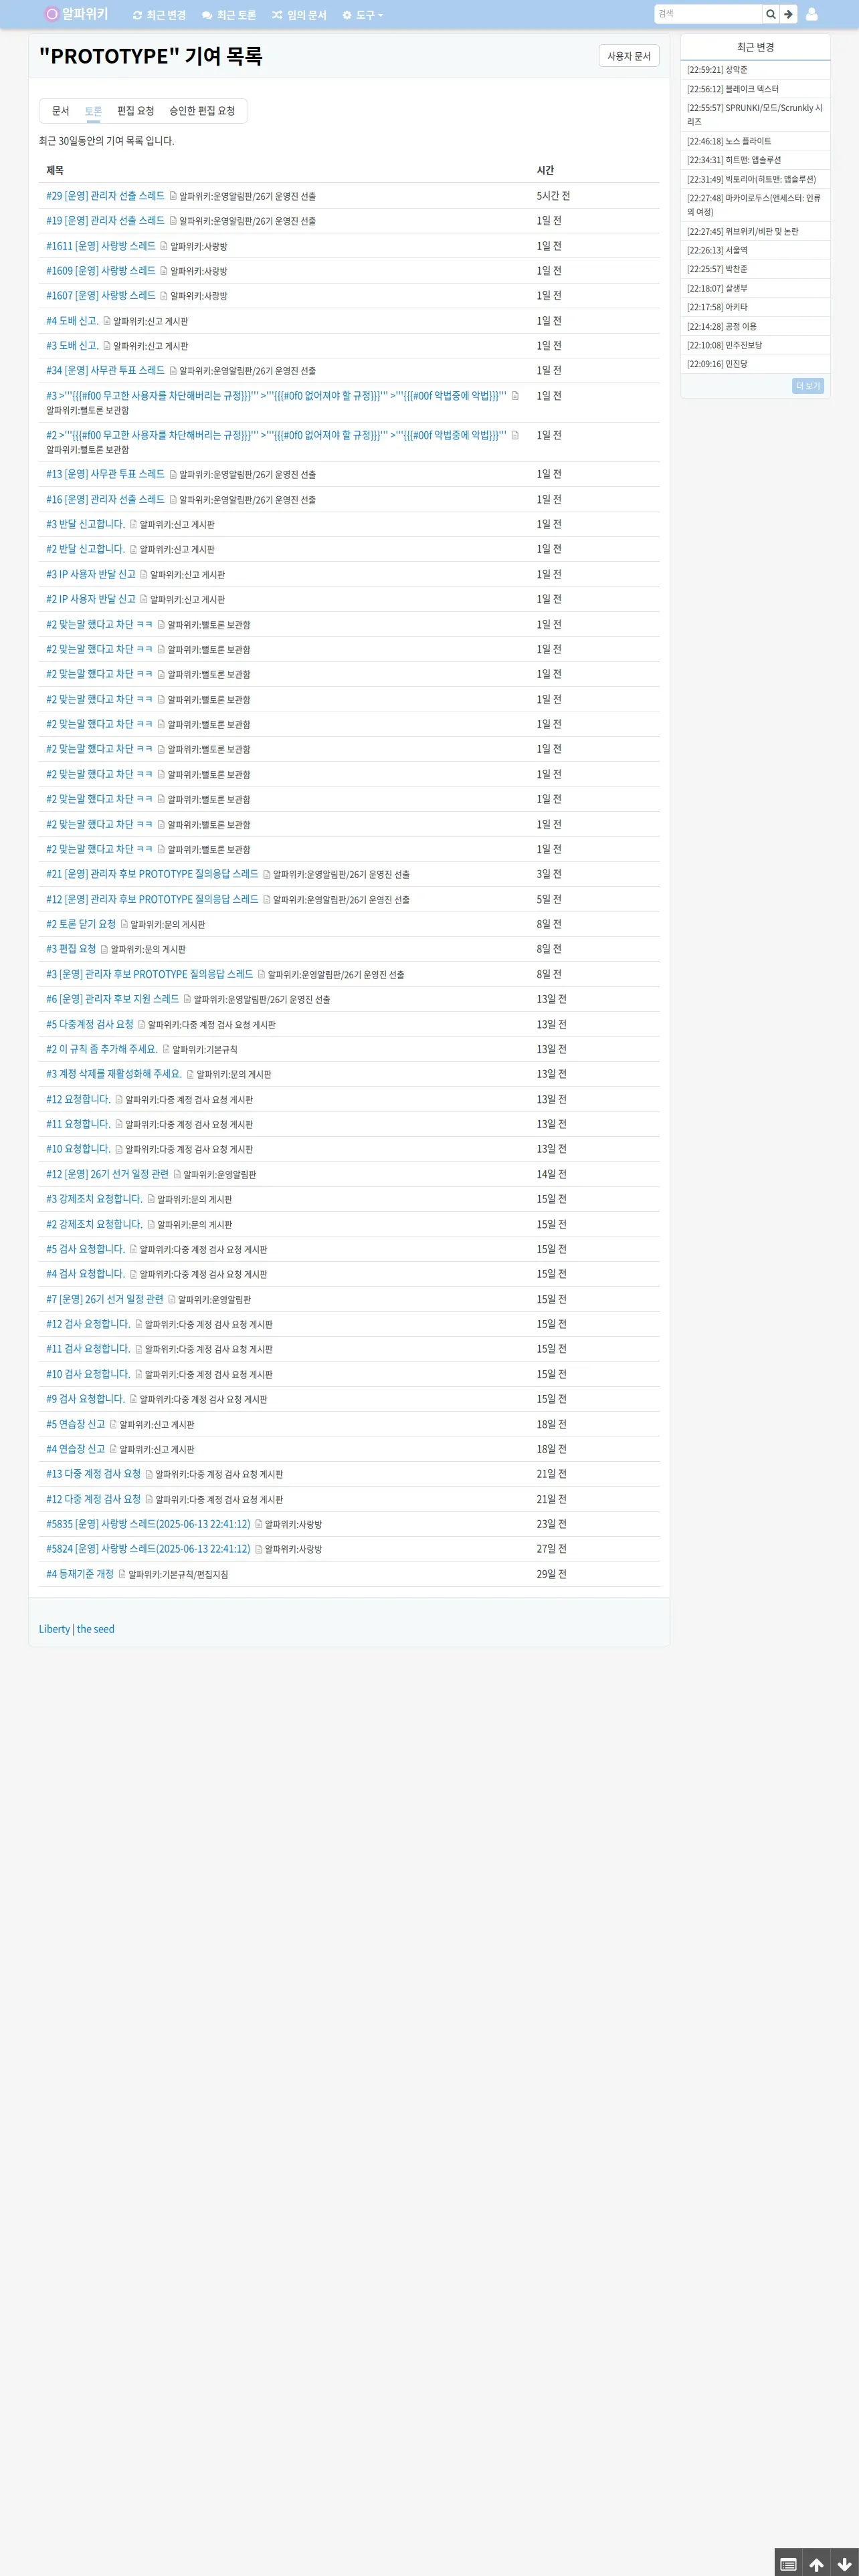Click the 사용자 문서 button
The height and width of the screenshot is (2576, 859).
click(628, 56)
